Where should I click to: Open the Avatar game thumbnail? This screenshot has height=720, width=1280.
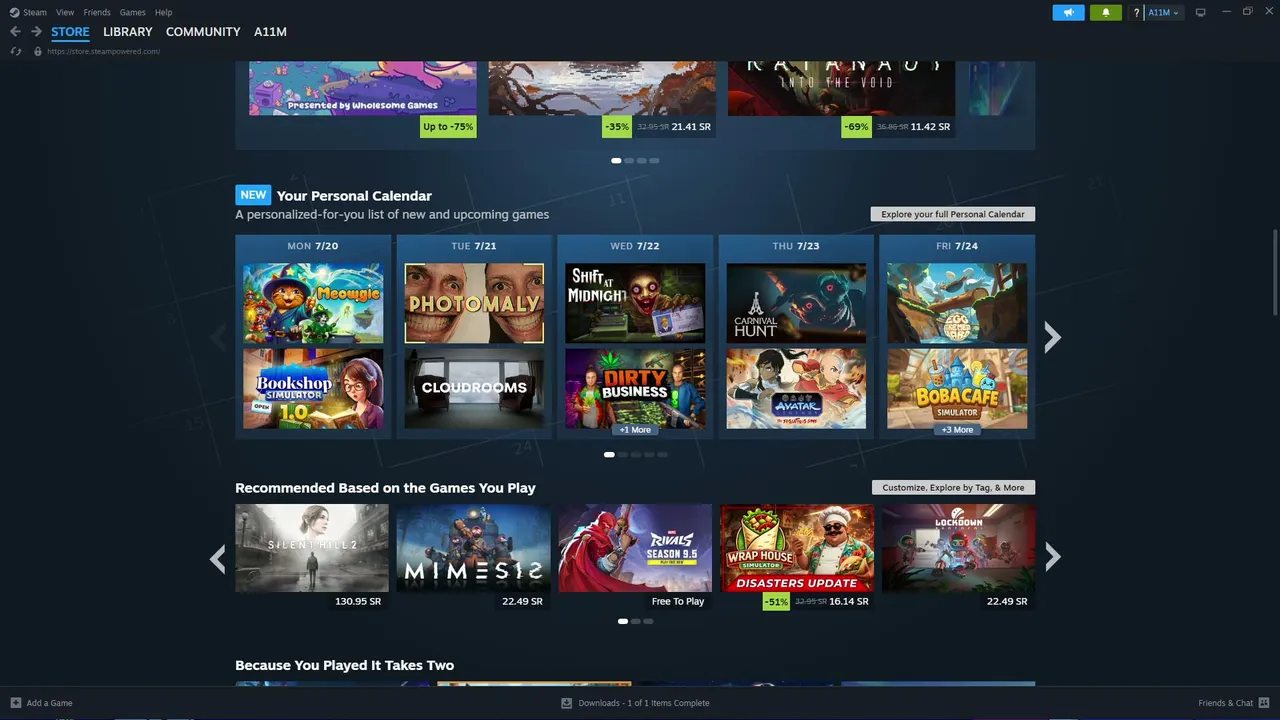click(x=796, y=389)
